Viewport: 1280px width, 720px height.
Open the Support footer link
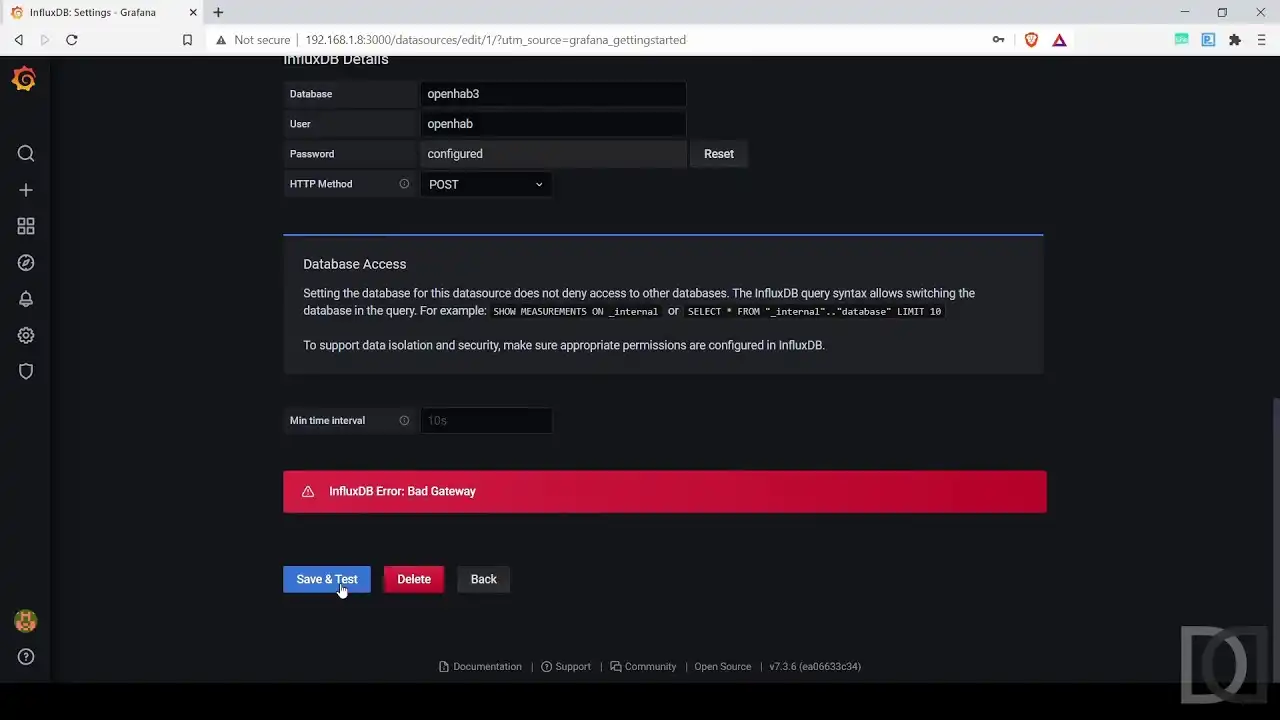pos(566,667)
